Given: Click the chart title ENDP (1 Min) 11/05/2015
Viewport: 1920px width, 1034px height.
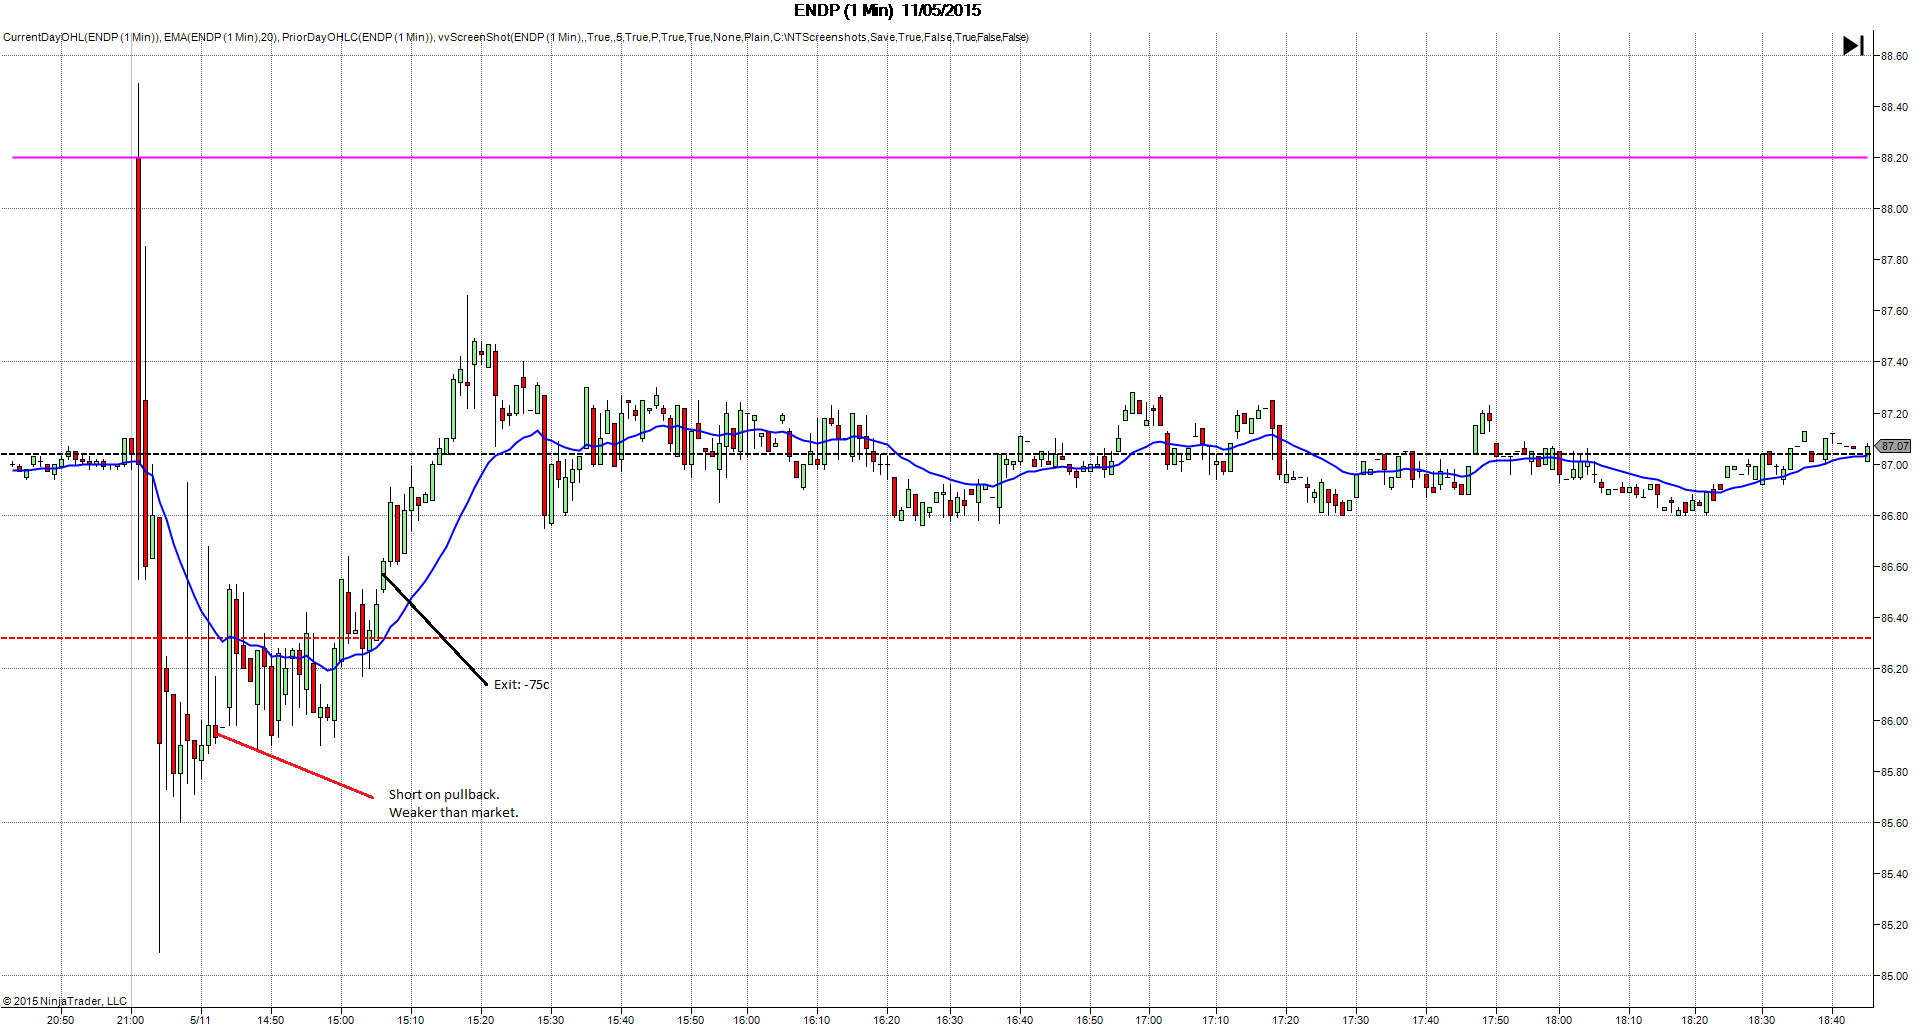Looking at the screenshot, I should (x=887, y=10).
